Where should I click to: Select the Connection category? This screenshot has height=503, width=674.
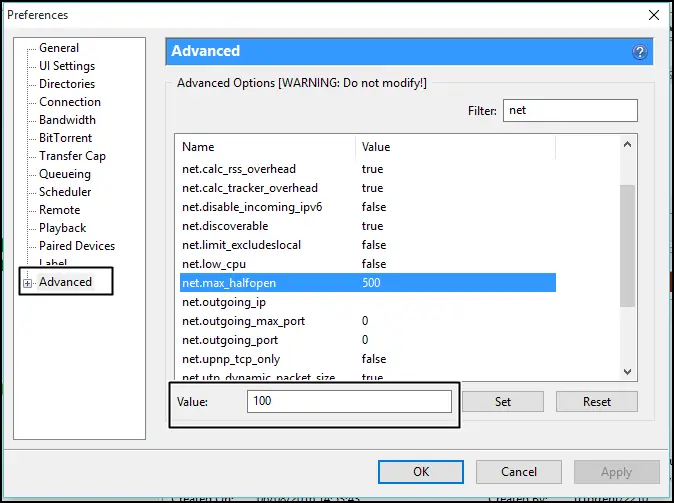point(70,102)
